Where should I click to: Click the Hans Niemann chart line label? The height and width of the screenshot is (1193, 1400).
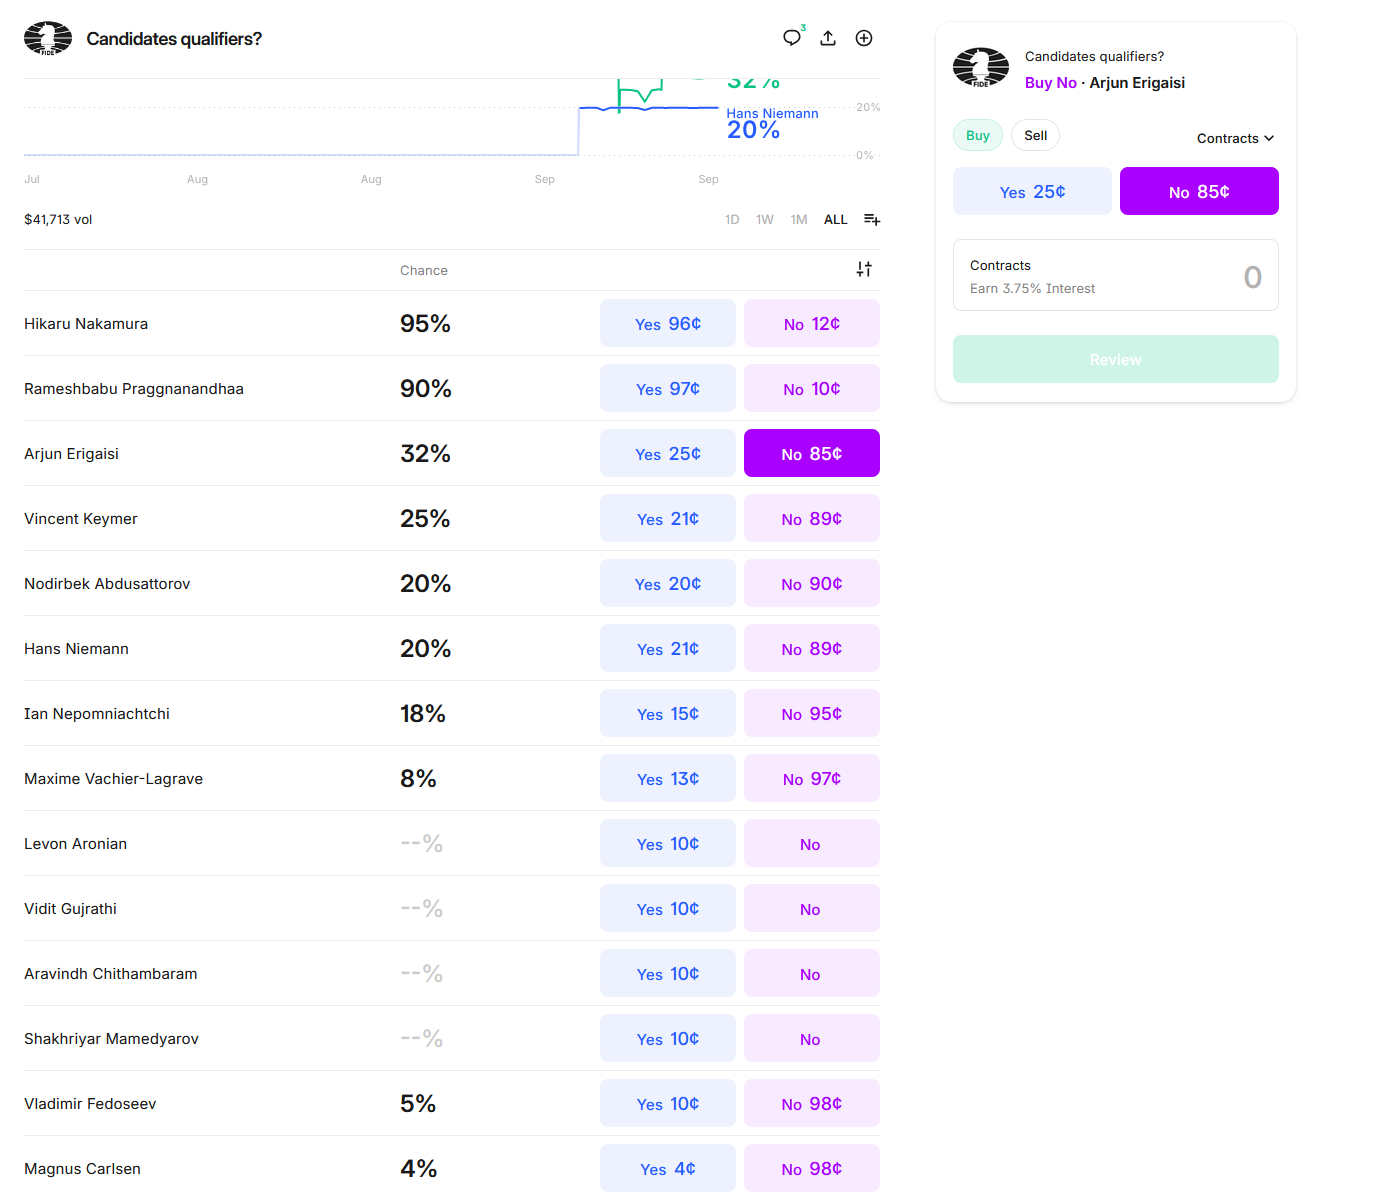pos(772,113)
